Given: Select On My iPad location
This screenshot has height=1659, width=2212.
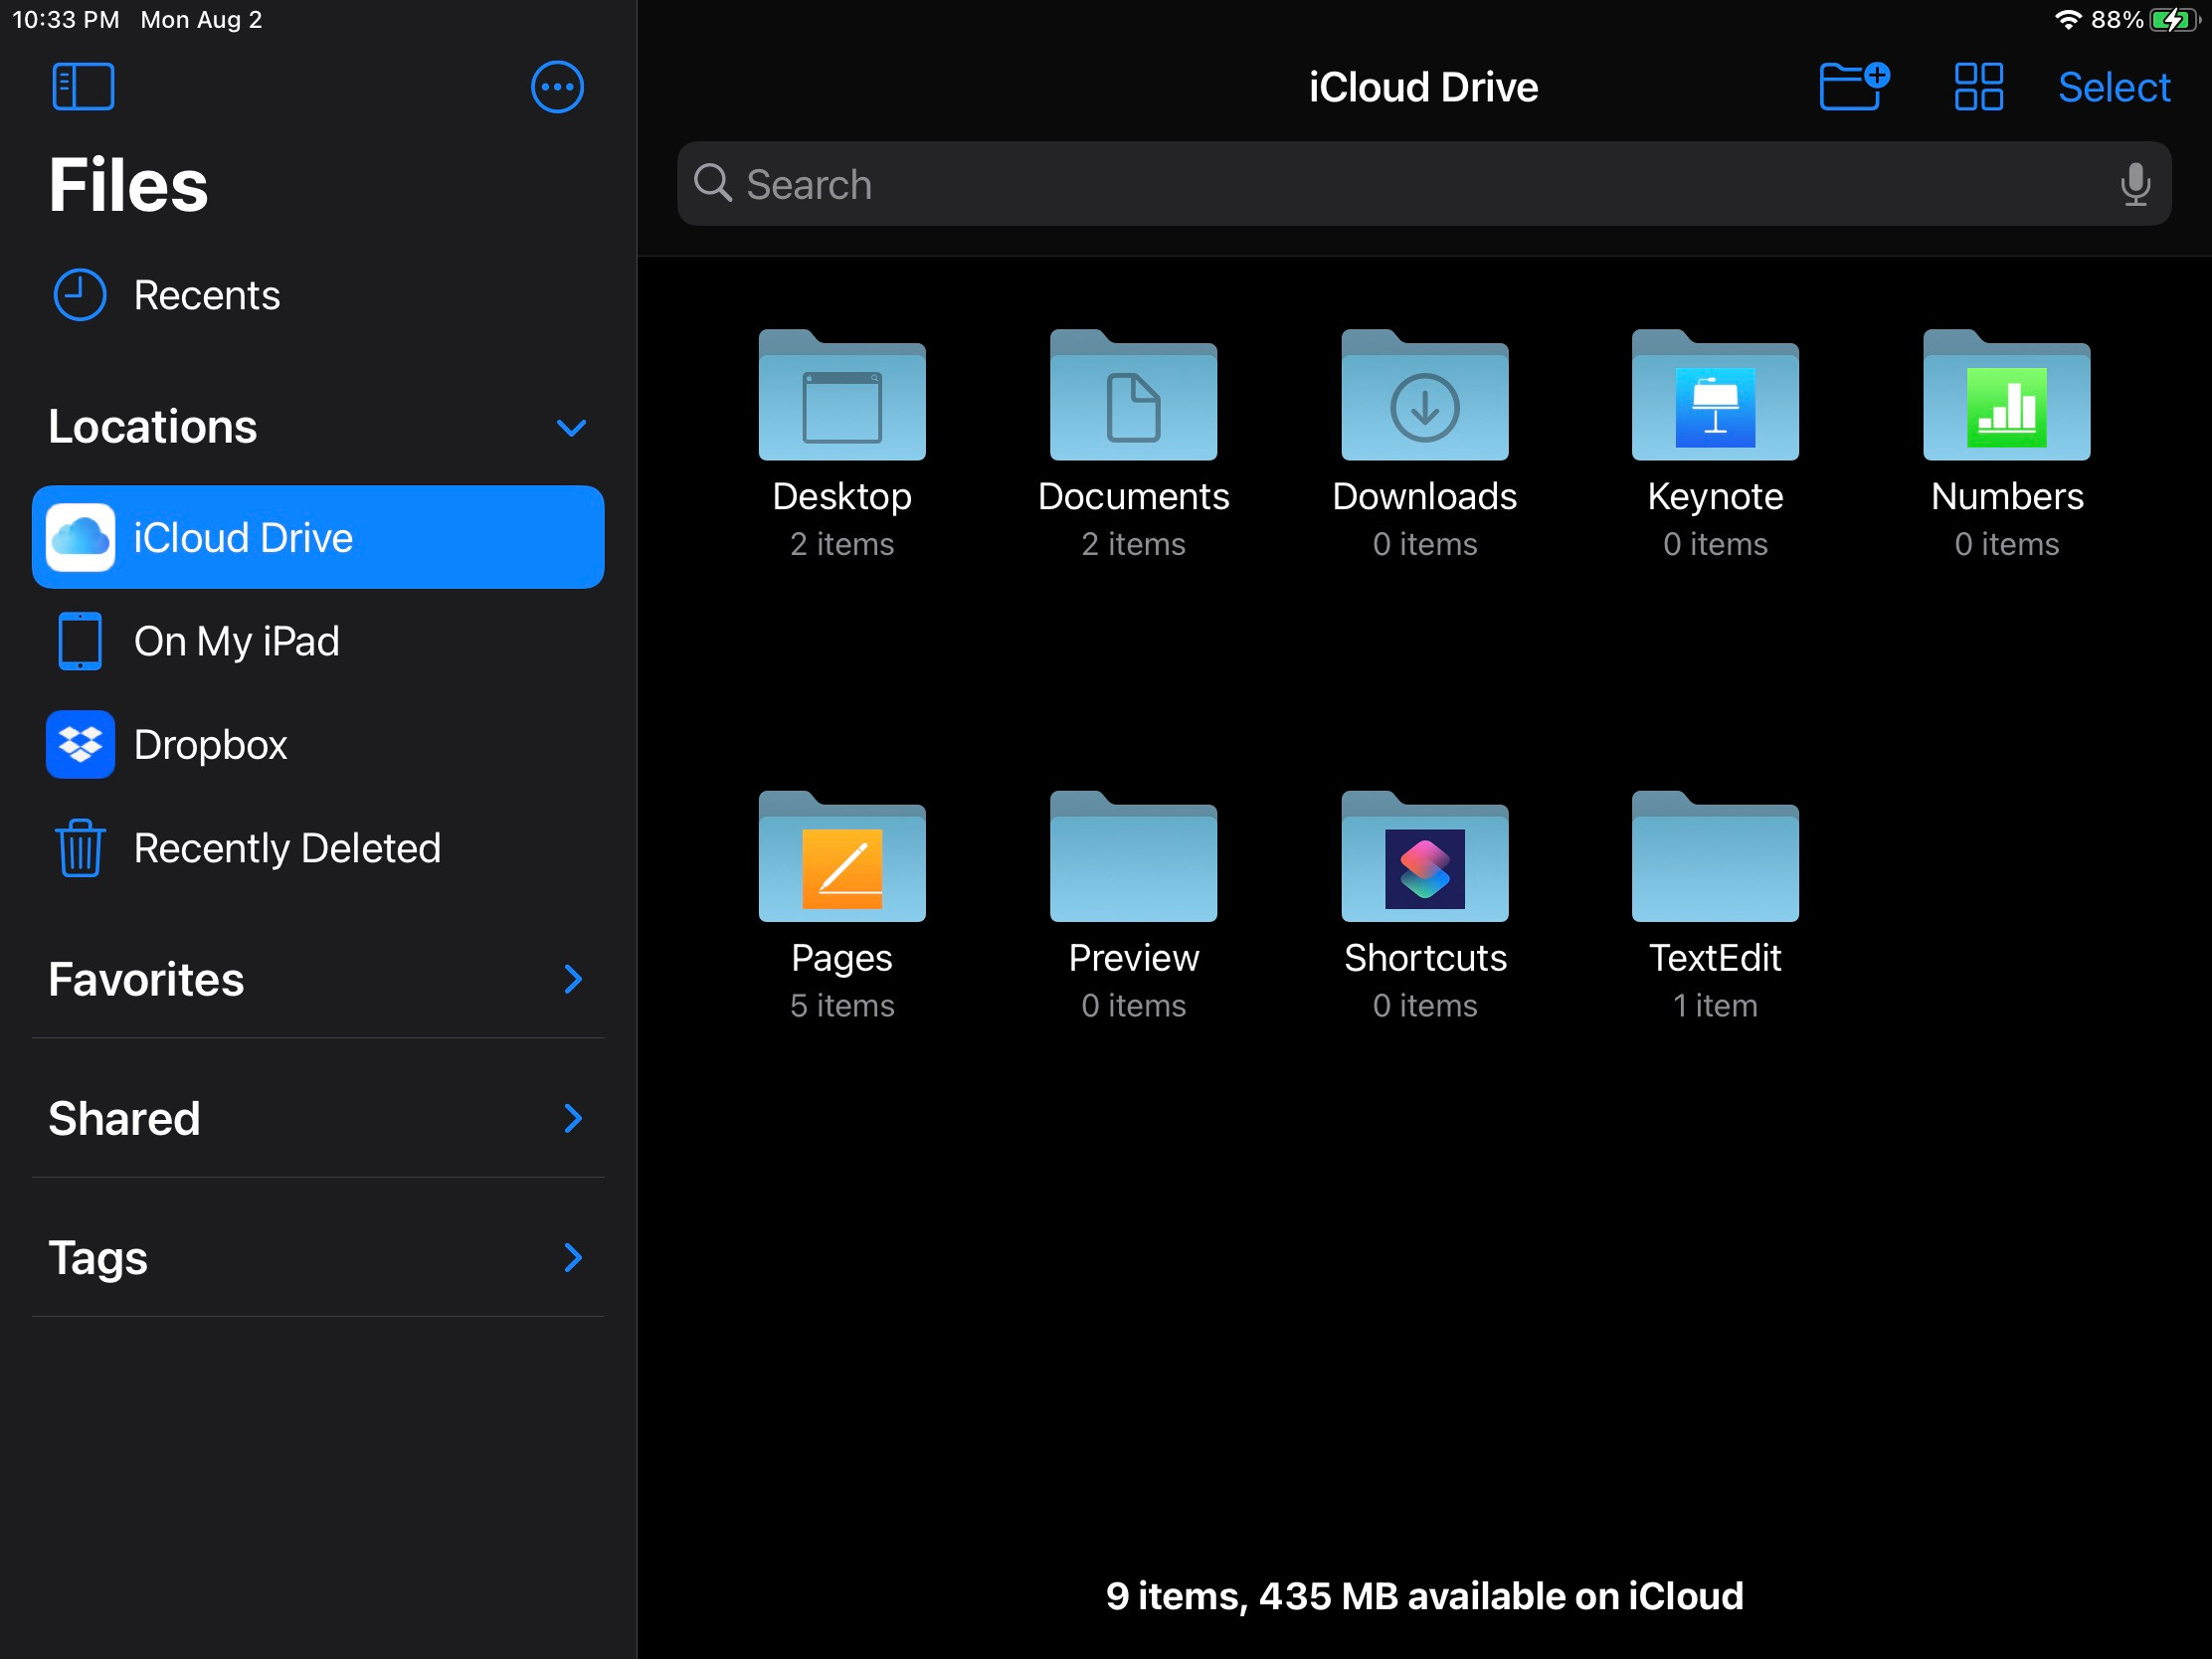Looking at the screenshot, I should pyautogui.click(x=236, y=642).
